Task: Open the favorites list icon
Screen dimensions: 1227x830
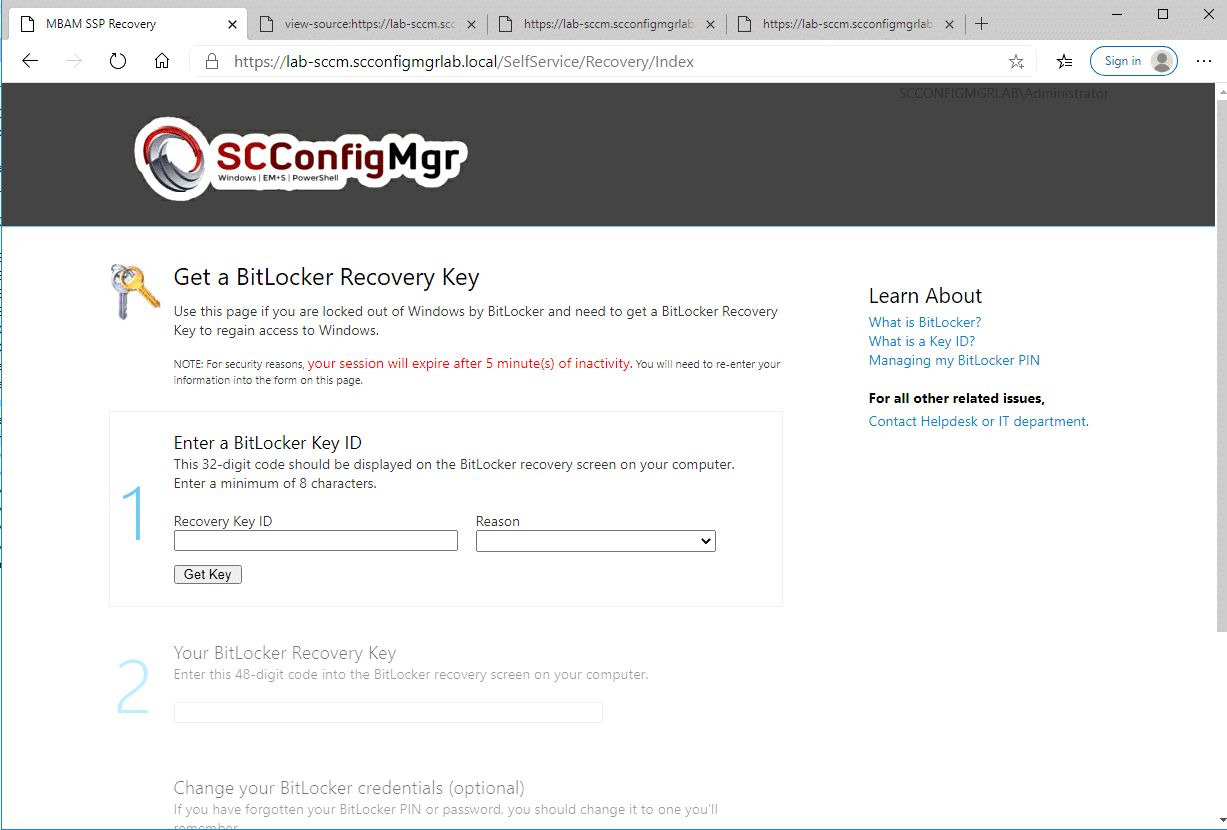Action: (1065, 61)
